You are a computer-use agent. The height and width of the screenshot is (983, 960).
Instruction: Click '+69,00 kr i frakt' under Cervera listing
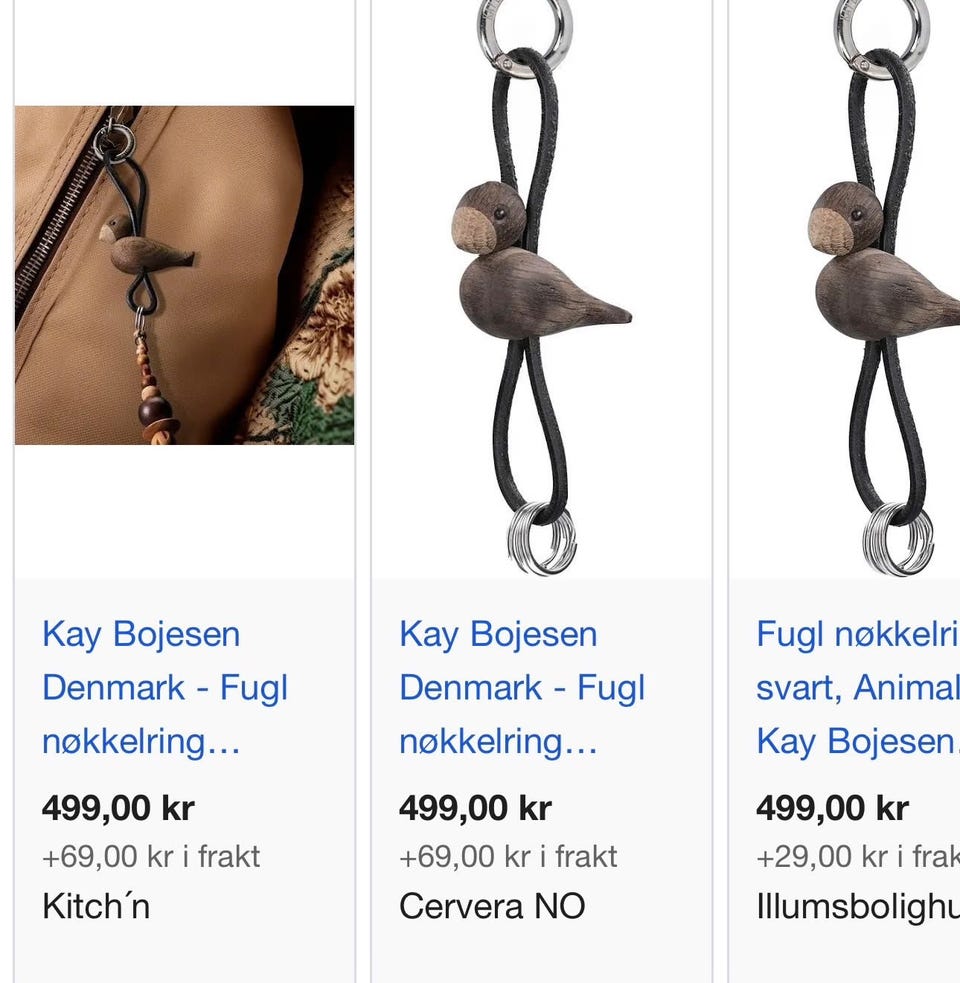pos(508,856)
